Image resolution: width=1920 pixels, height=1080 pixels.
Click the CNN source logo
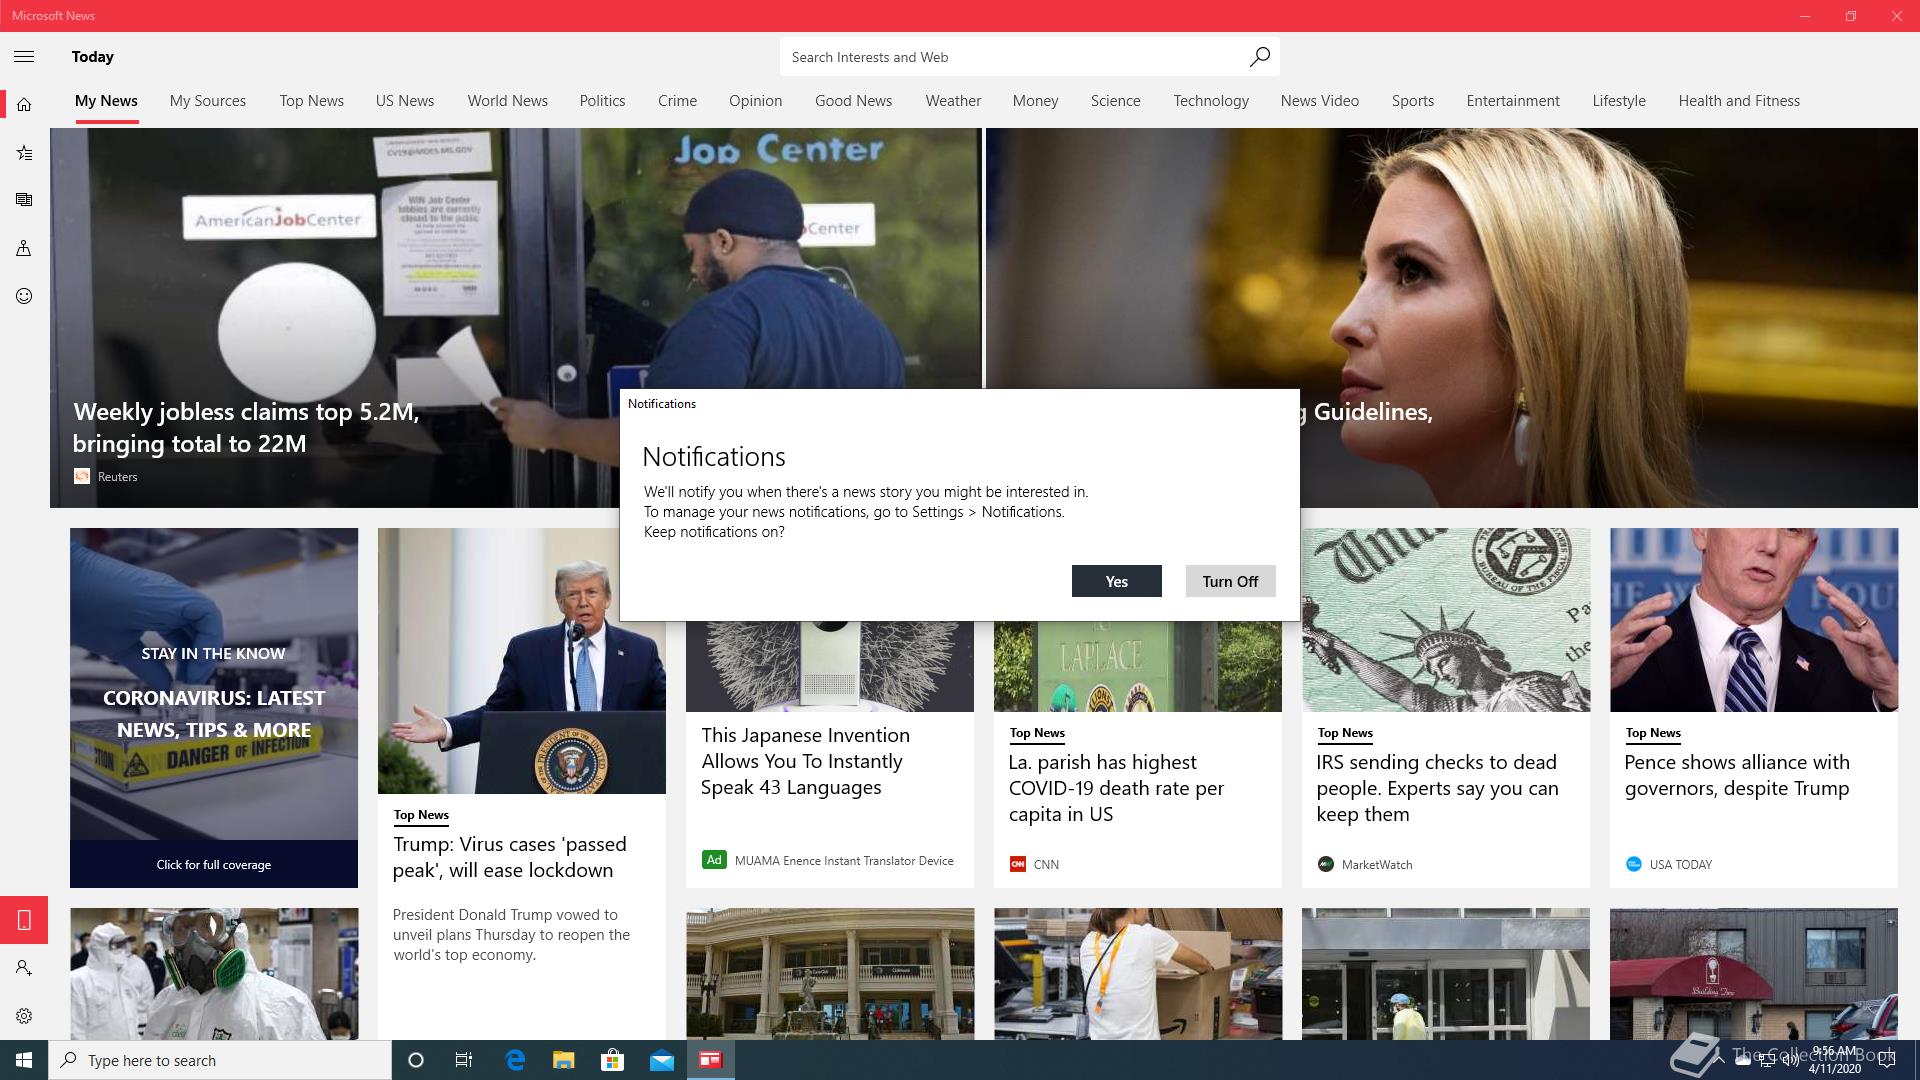(1018, 864)
